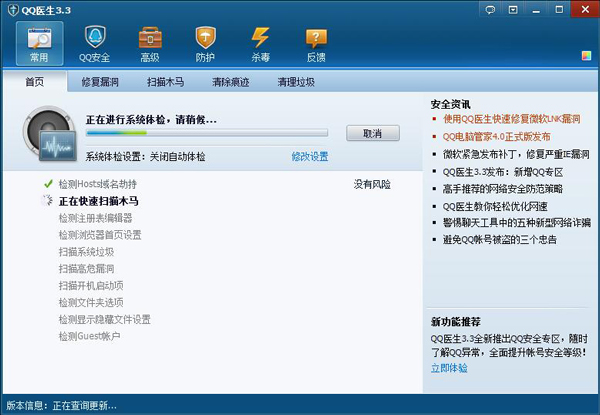The height and width of the screenshot is (415, 600).
Task: Open news QQ医生教你轻松优化网速
Action: pyautogui.click(x=495, y=207)
